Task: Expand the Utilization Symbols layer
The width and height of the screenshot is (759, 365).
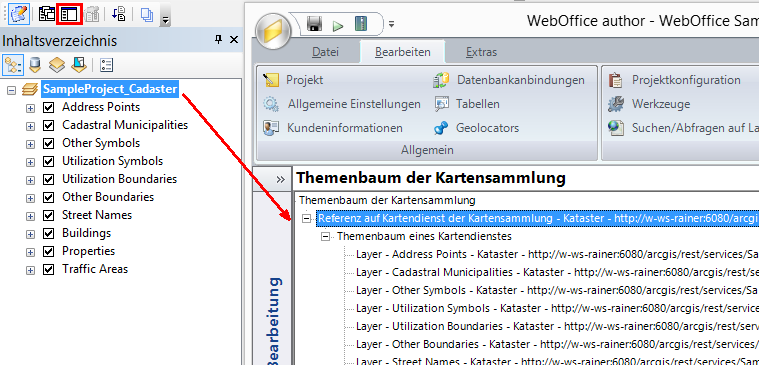Action: [30, 162]
